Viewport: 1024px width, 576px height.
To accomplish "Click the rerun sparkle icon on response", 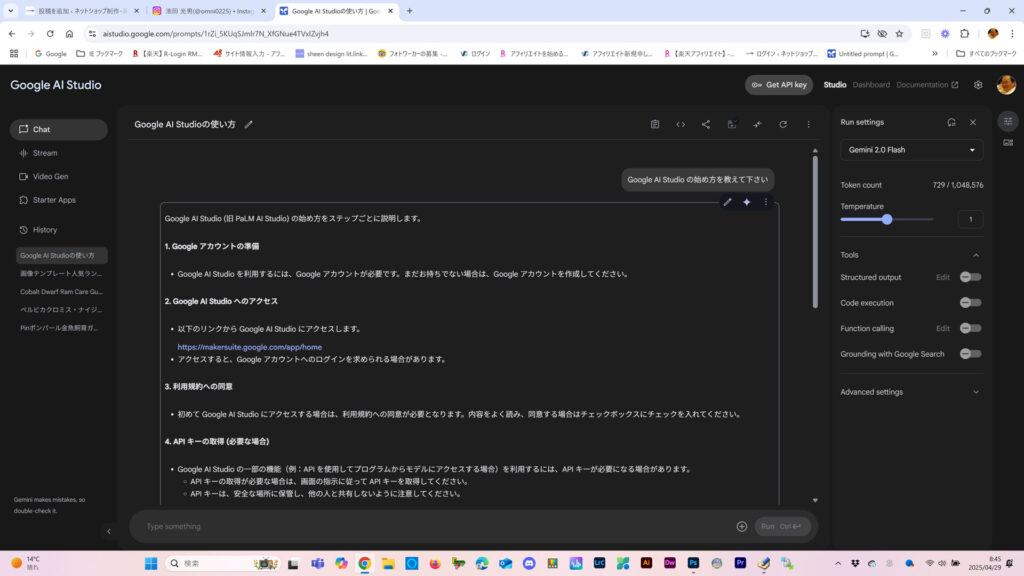I will point(746,202).
